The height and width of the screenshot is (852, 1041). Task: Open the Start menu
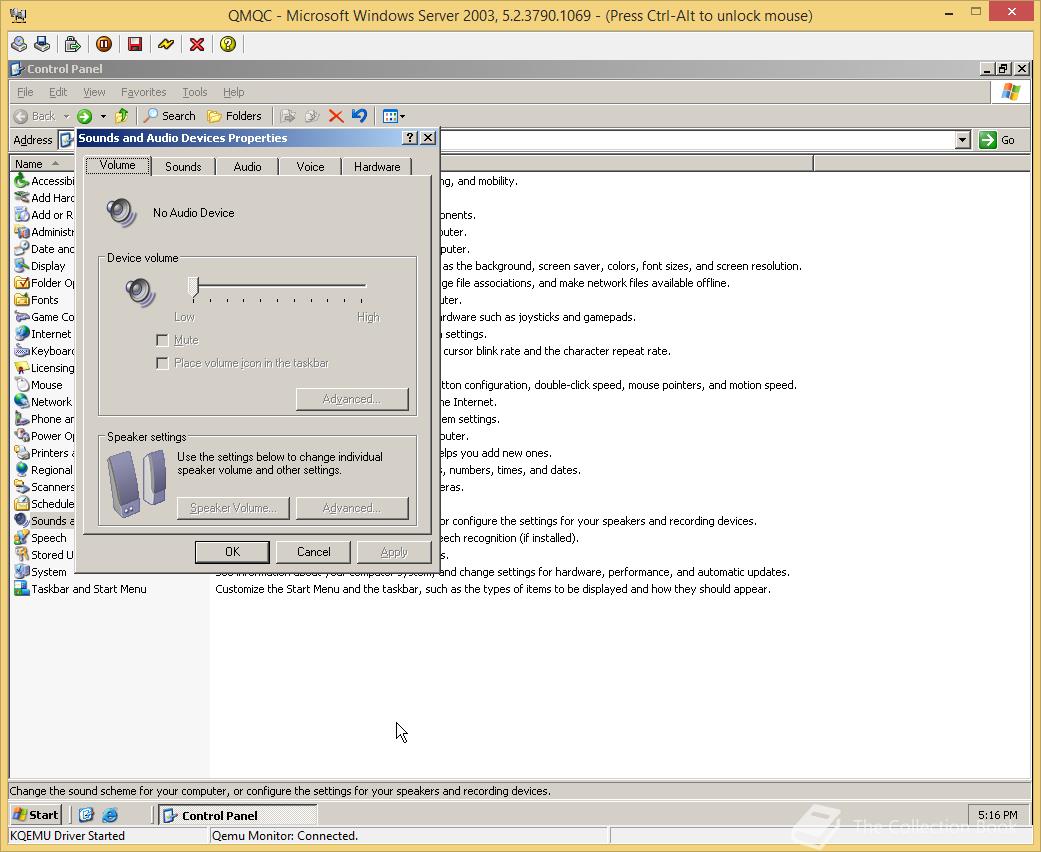[37, 815]
